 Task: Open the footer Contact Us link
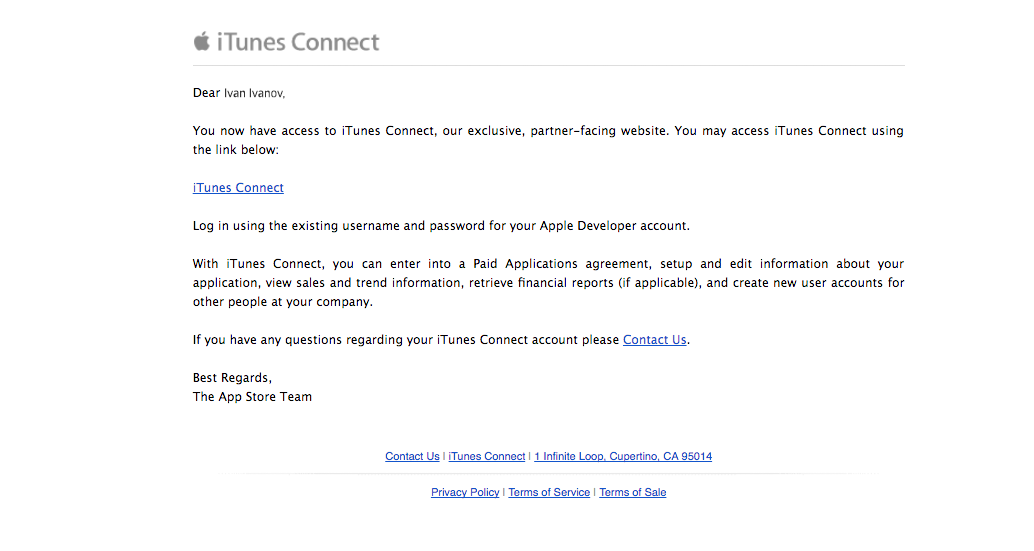(x=412, y=457)
